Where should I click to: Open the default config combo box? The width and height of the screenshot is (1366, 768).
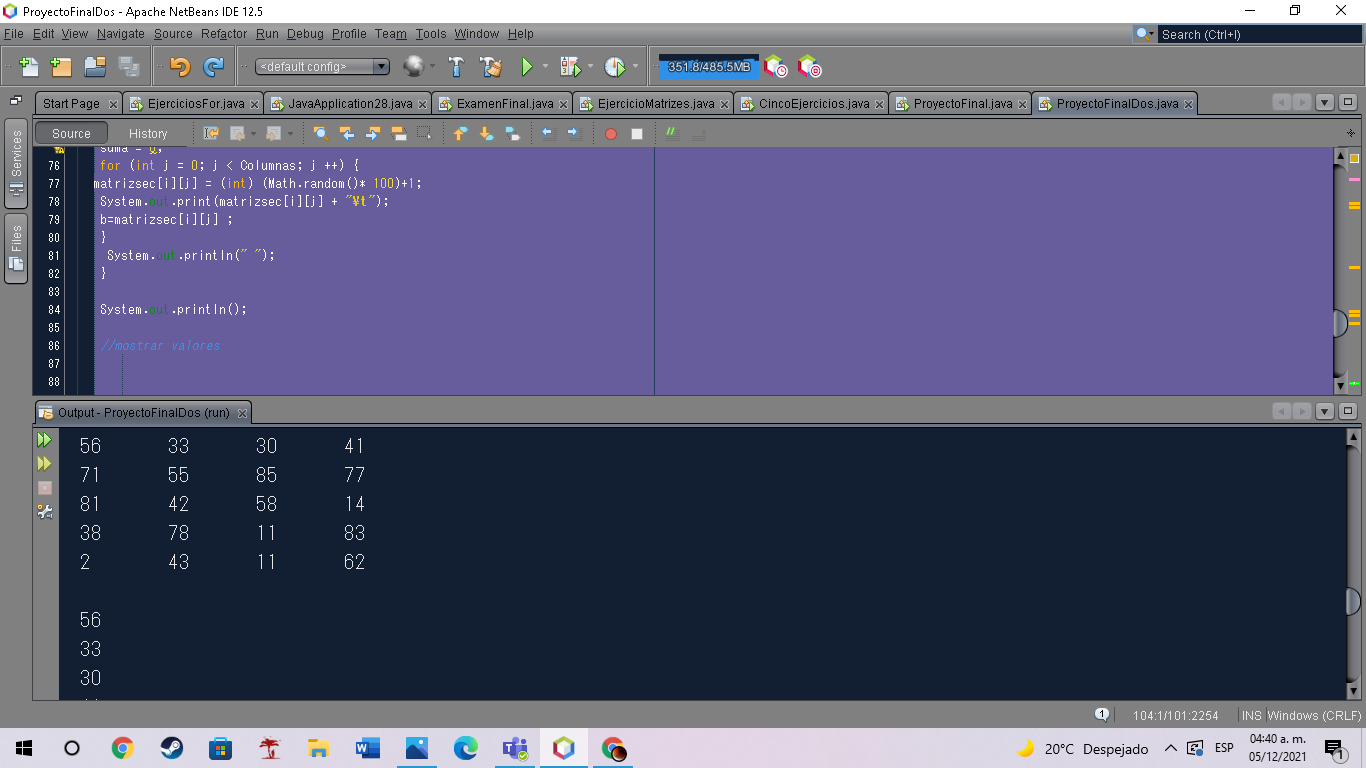tap(322, 67)
